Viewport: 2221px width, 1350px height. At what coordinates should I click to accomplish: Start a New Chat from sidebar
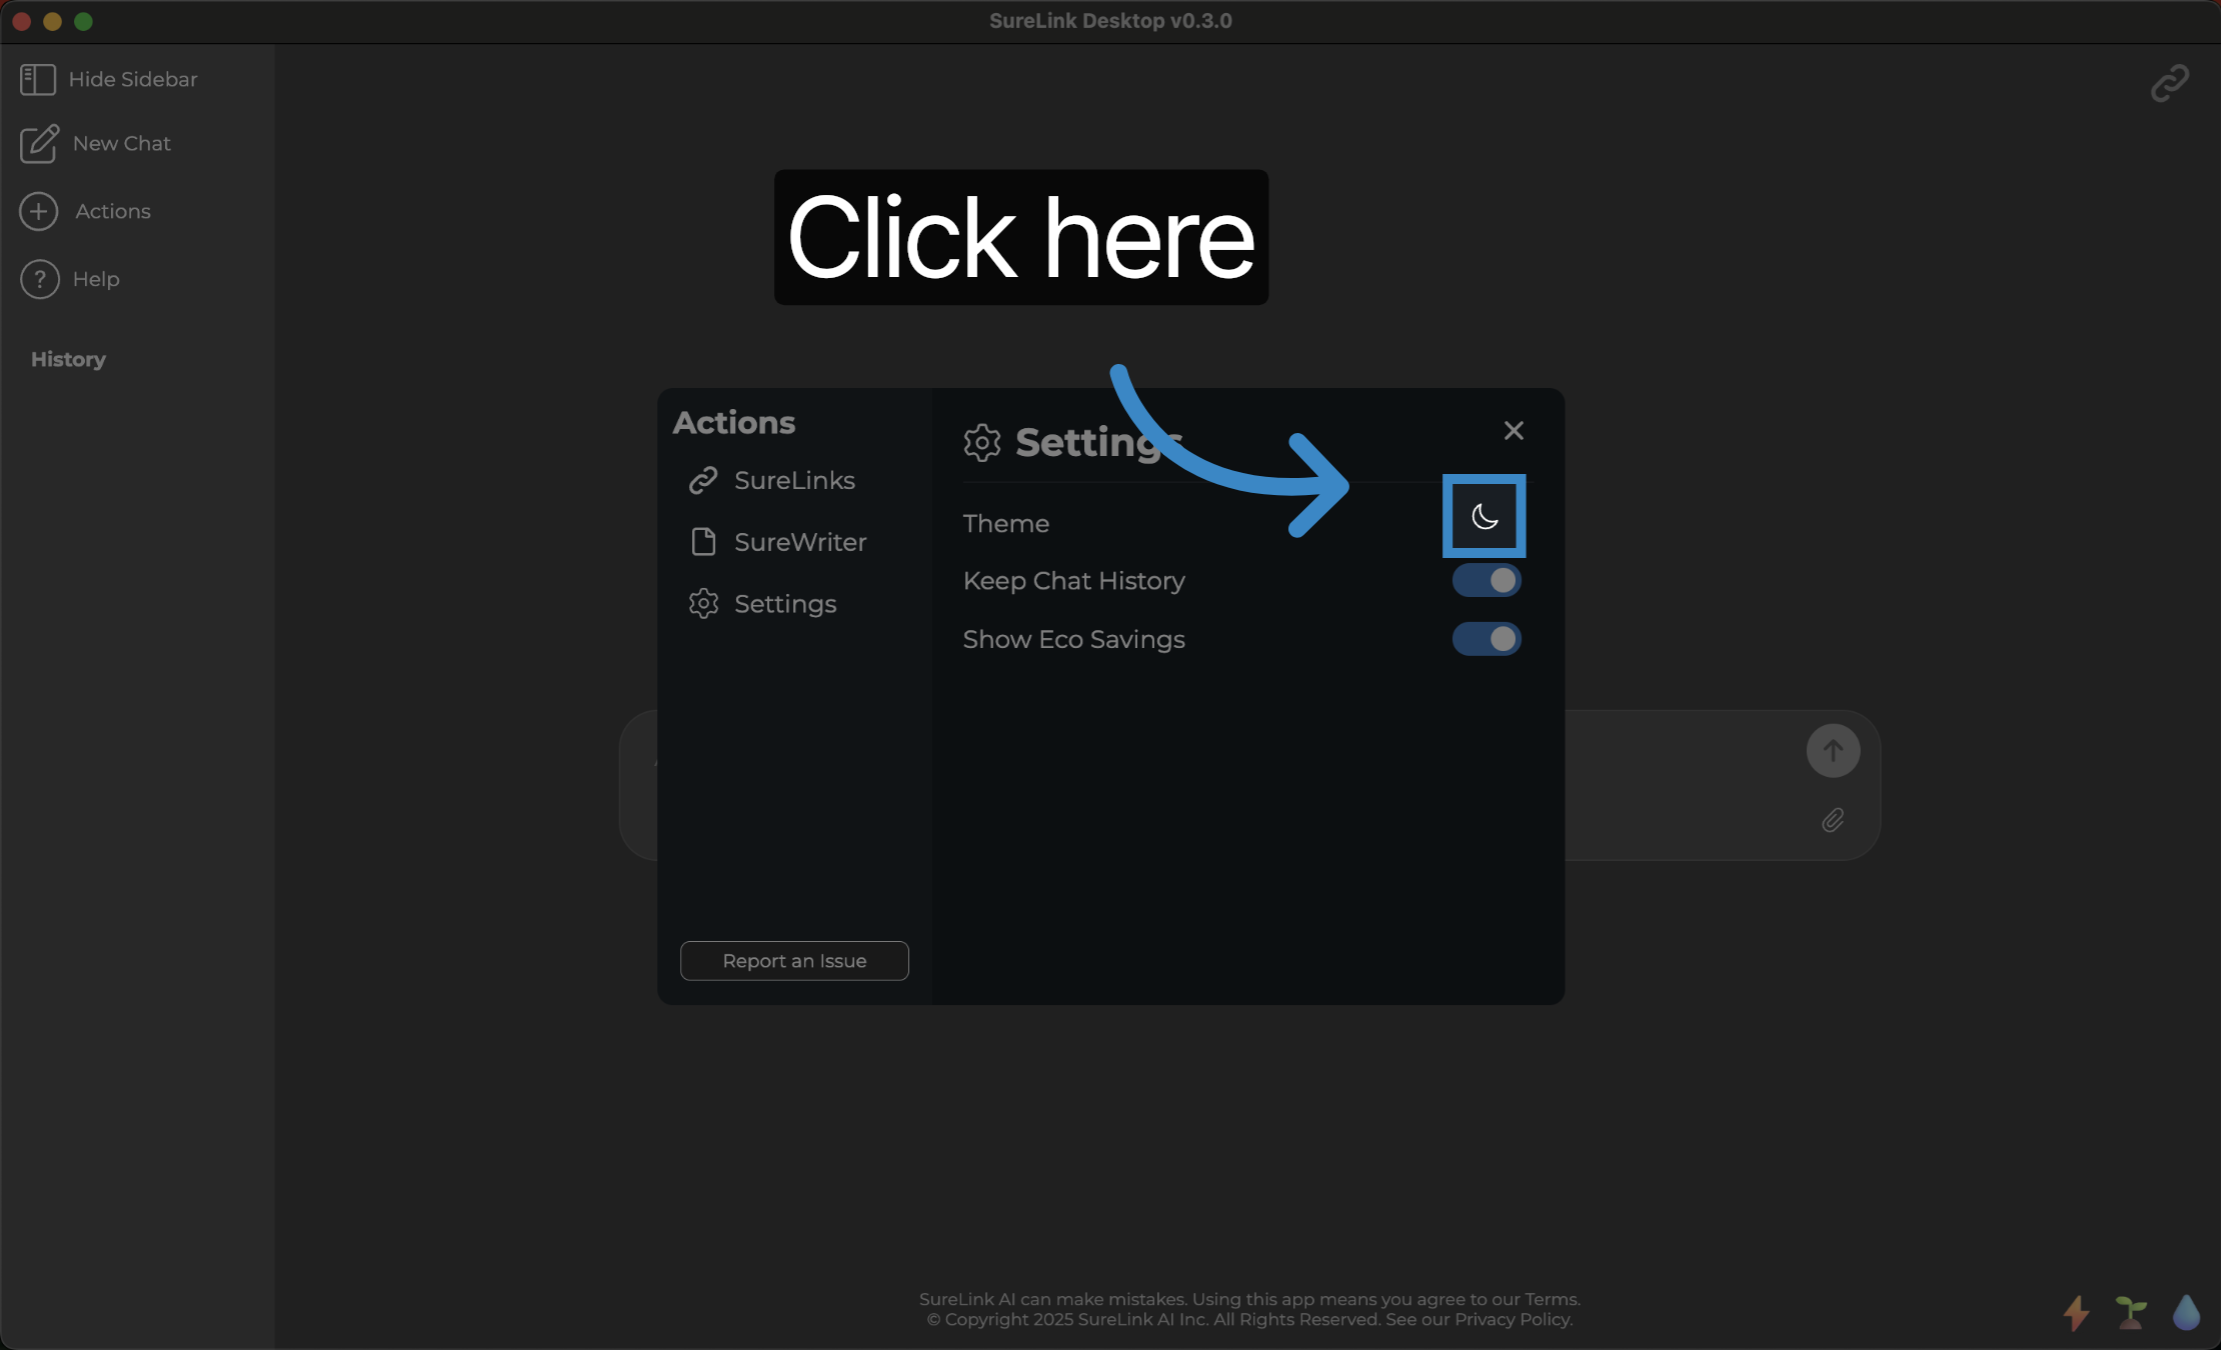(x=95, y=143)
